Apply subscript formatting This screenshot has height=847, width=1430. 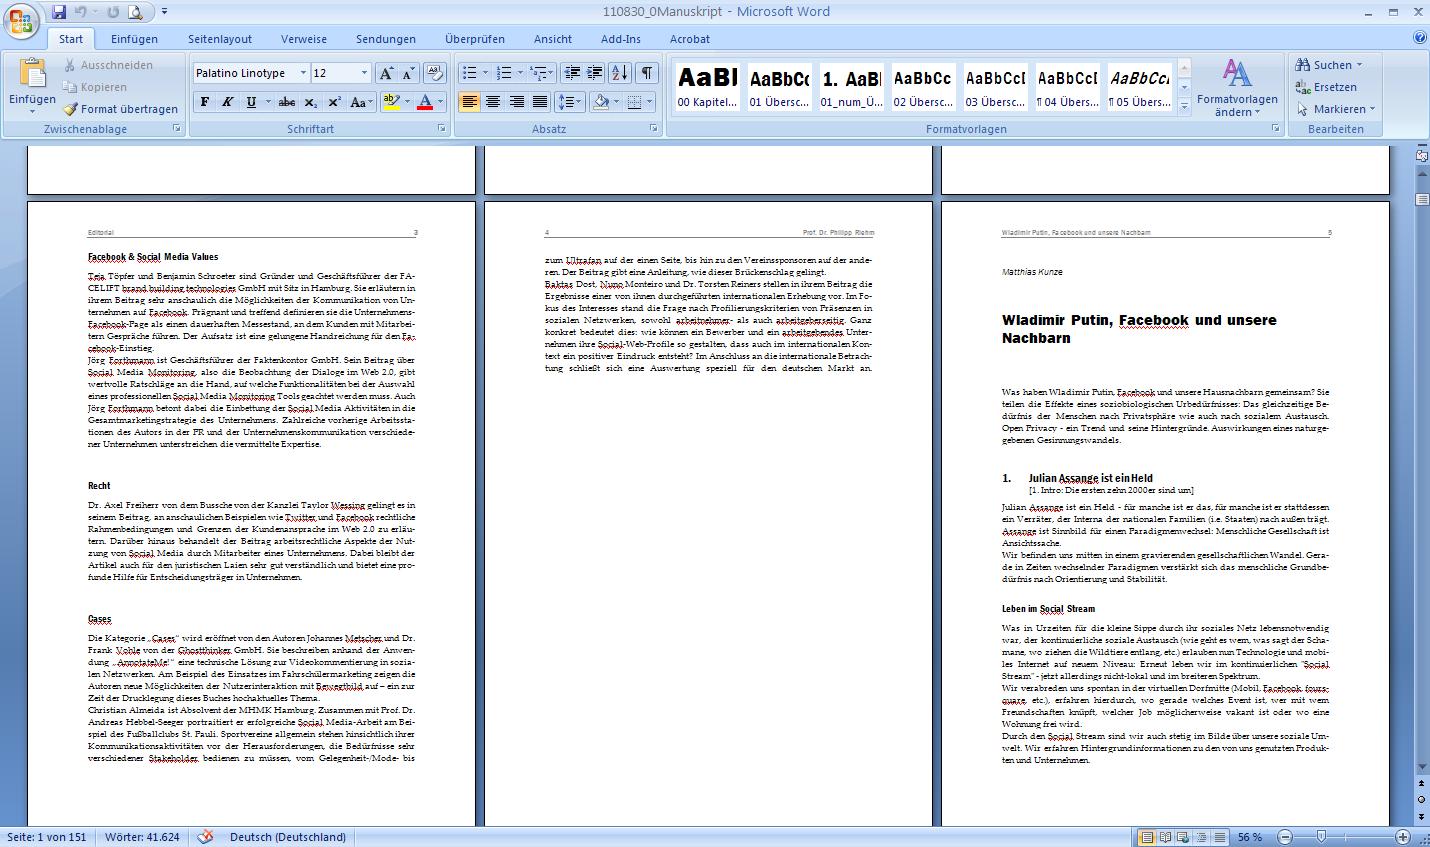[x=311, y=102]
